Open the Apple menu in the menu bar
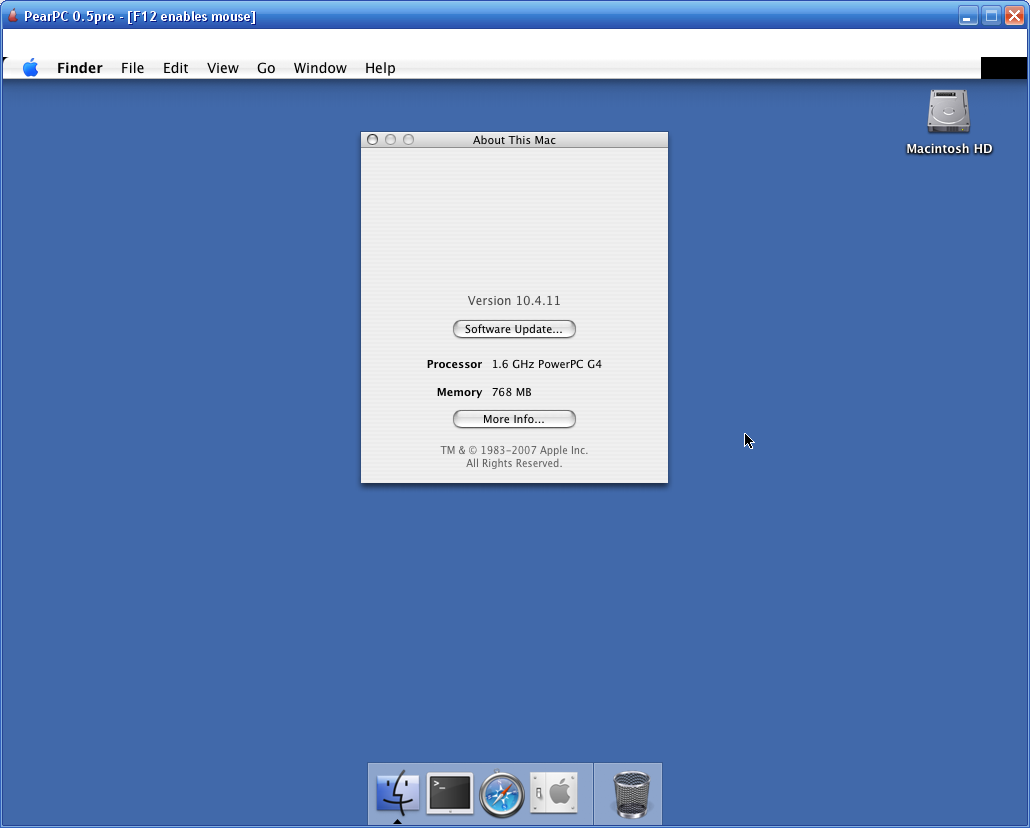 coord(31,68)
